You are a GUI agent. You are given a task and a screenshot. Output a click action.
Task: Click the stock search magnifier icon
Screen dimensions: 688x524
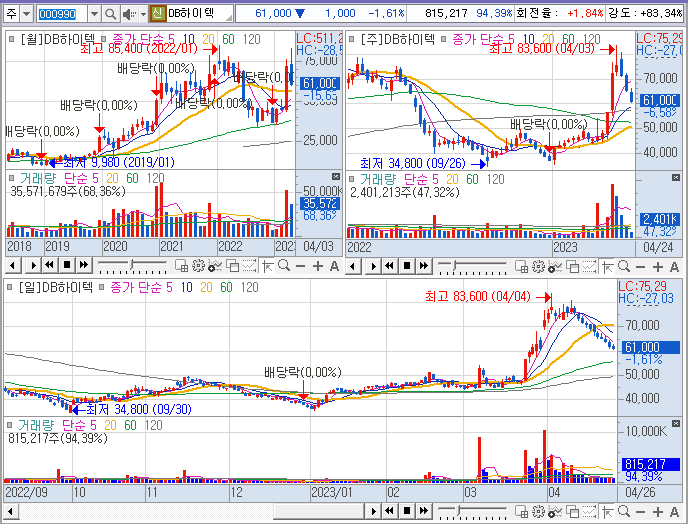click(x=110, y=14)
